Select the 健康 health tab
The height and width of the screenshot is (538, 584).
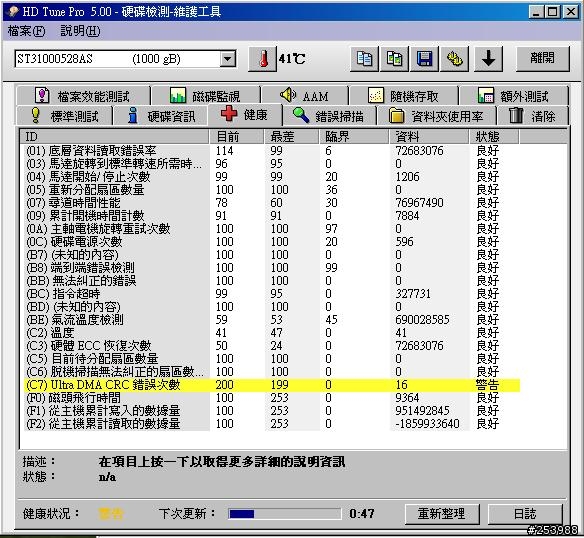point(245,114)
